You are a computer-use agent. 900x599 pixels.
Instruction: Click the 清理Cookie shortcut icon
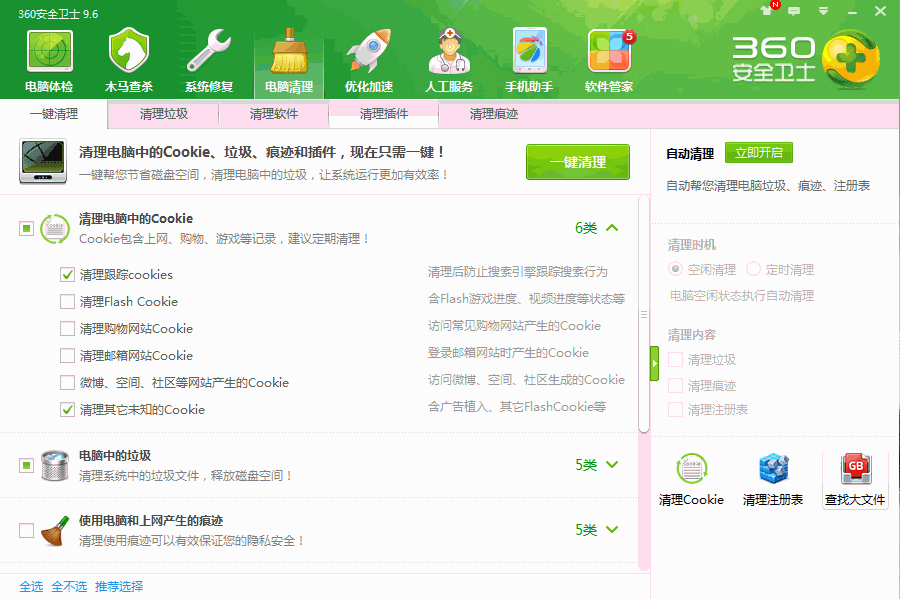tap(692, 469)
